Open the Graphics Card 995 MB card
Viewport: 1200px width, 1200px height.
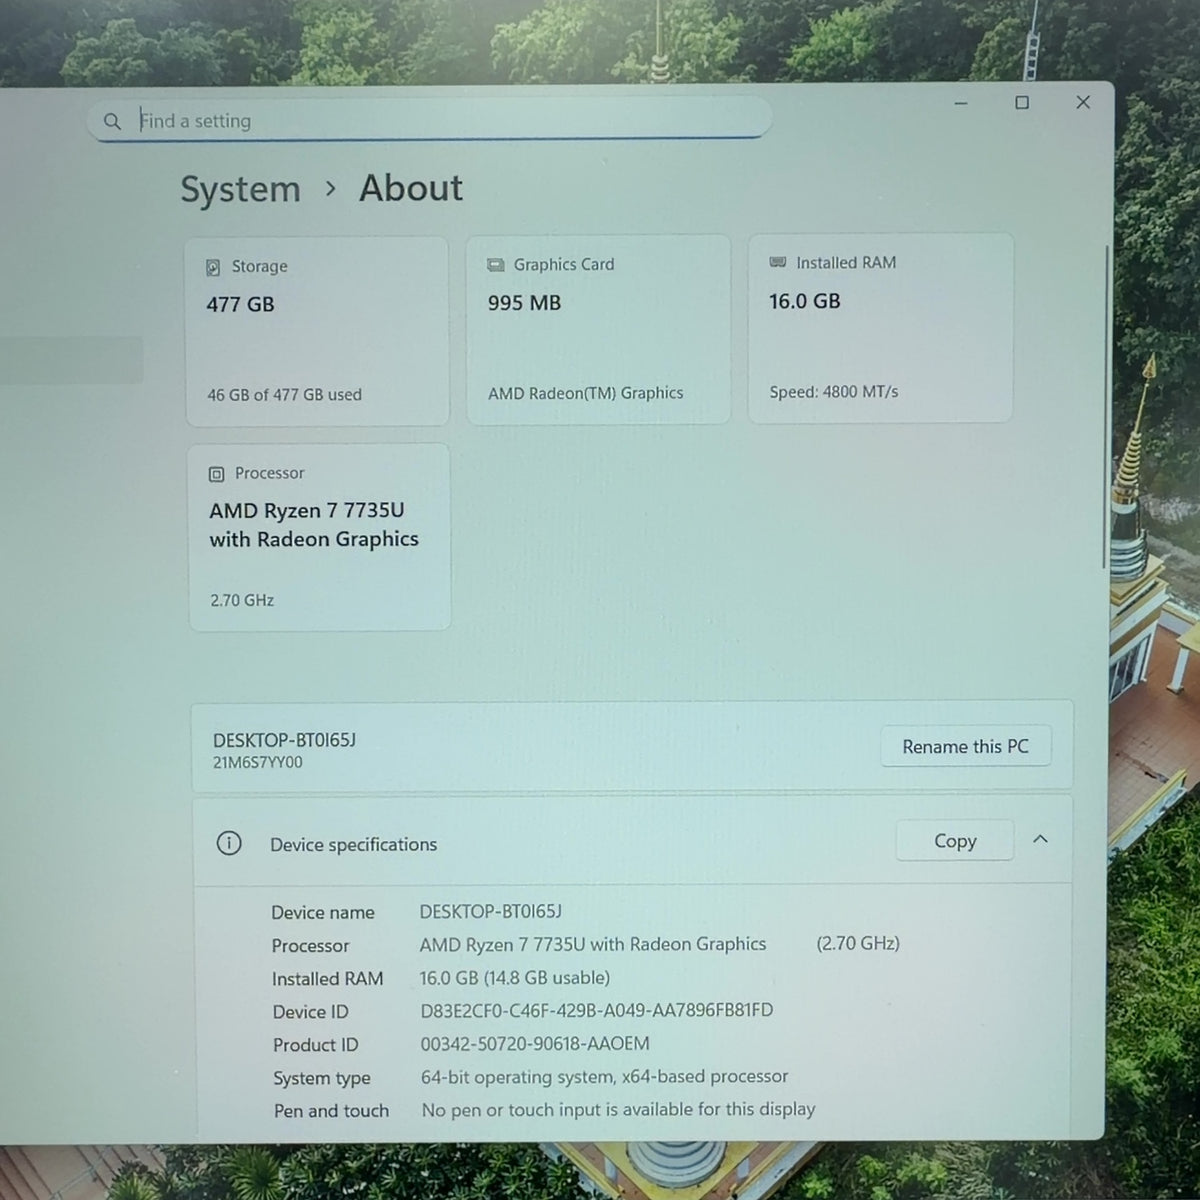(598, 330)
